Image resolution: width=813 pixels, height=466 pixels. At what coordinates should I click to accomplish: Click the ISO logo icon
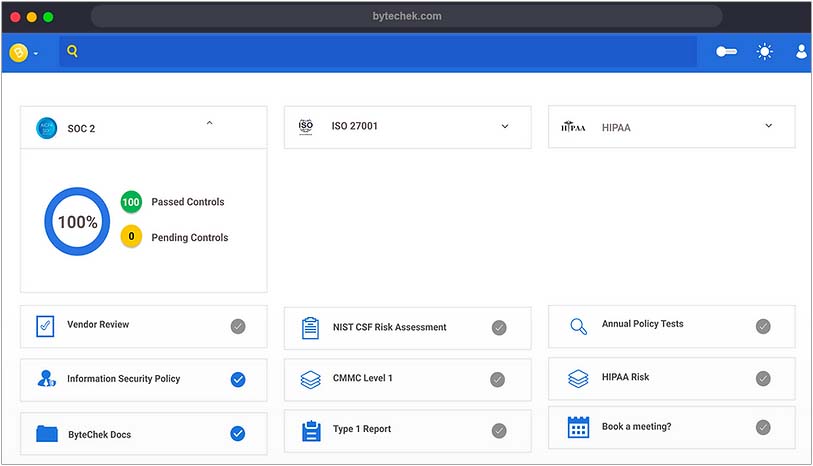point(306,126)
